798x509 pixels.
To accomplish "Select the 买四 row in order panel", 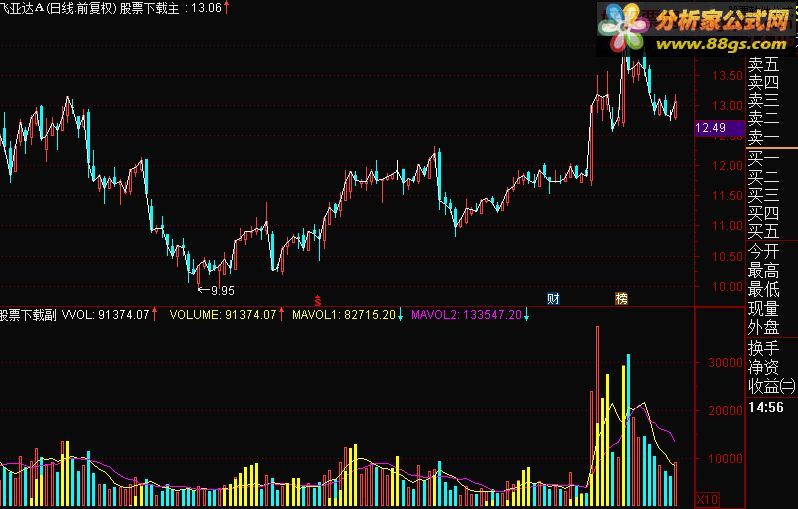I will (763, 213).
